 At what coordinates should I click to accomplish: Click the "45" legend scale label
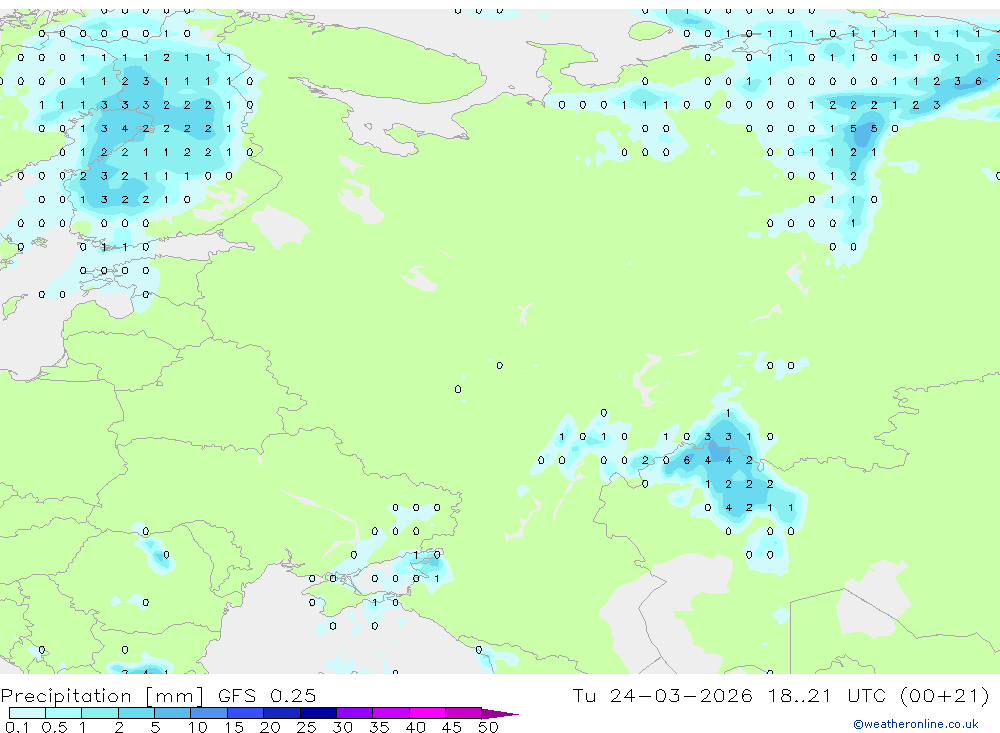tap(452, 727)
